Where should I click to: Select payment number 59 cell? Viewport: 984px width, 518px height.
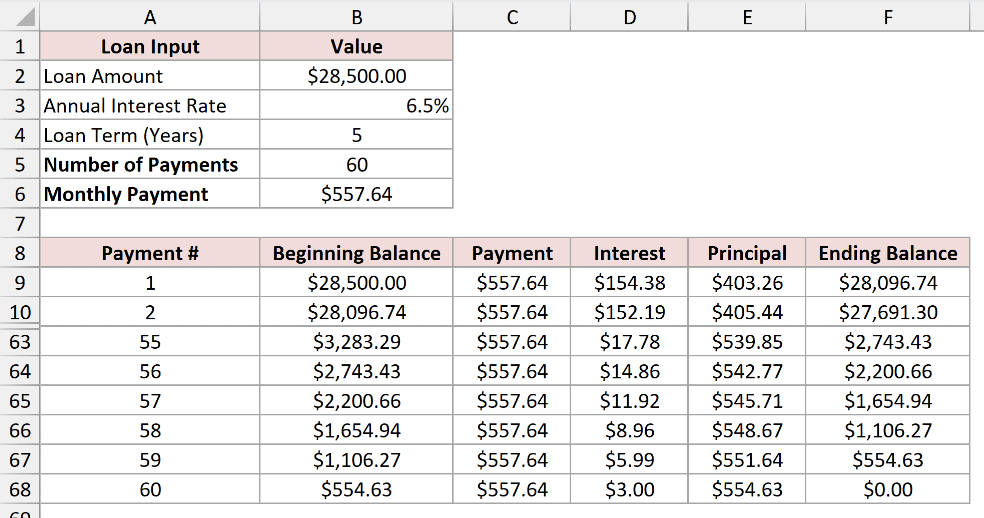pyautogui.click(x=150, y=460)
